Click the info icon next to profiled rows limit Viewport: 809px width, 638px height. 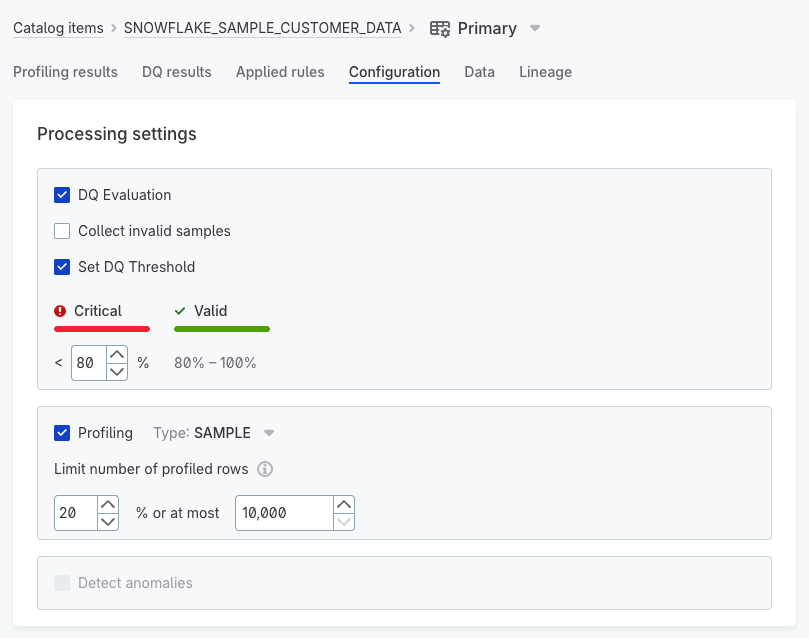click(265, 469)
